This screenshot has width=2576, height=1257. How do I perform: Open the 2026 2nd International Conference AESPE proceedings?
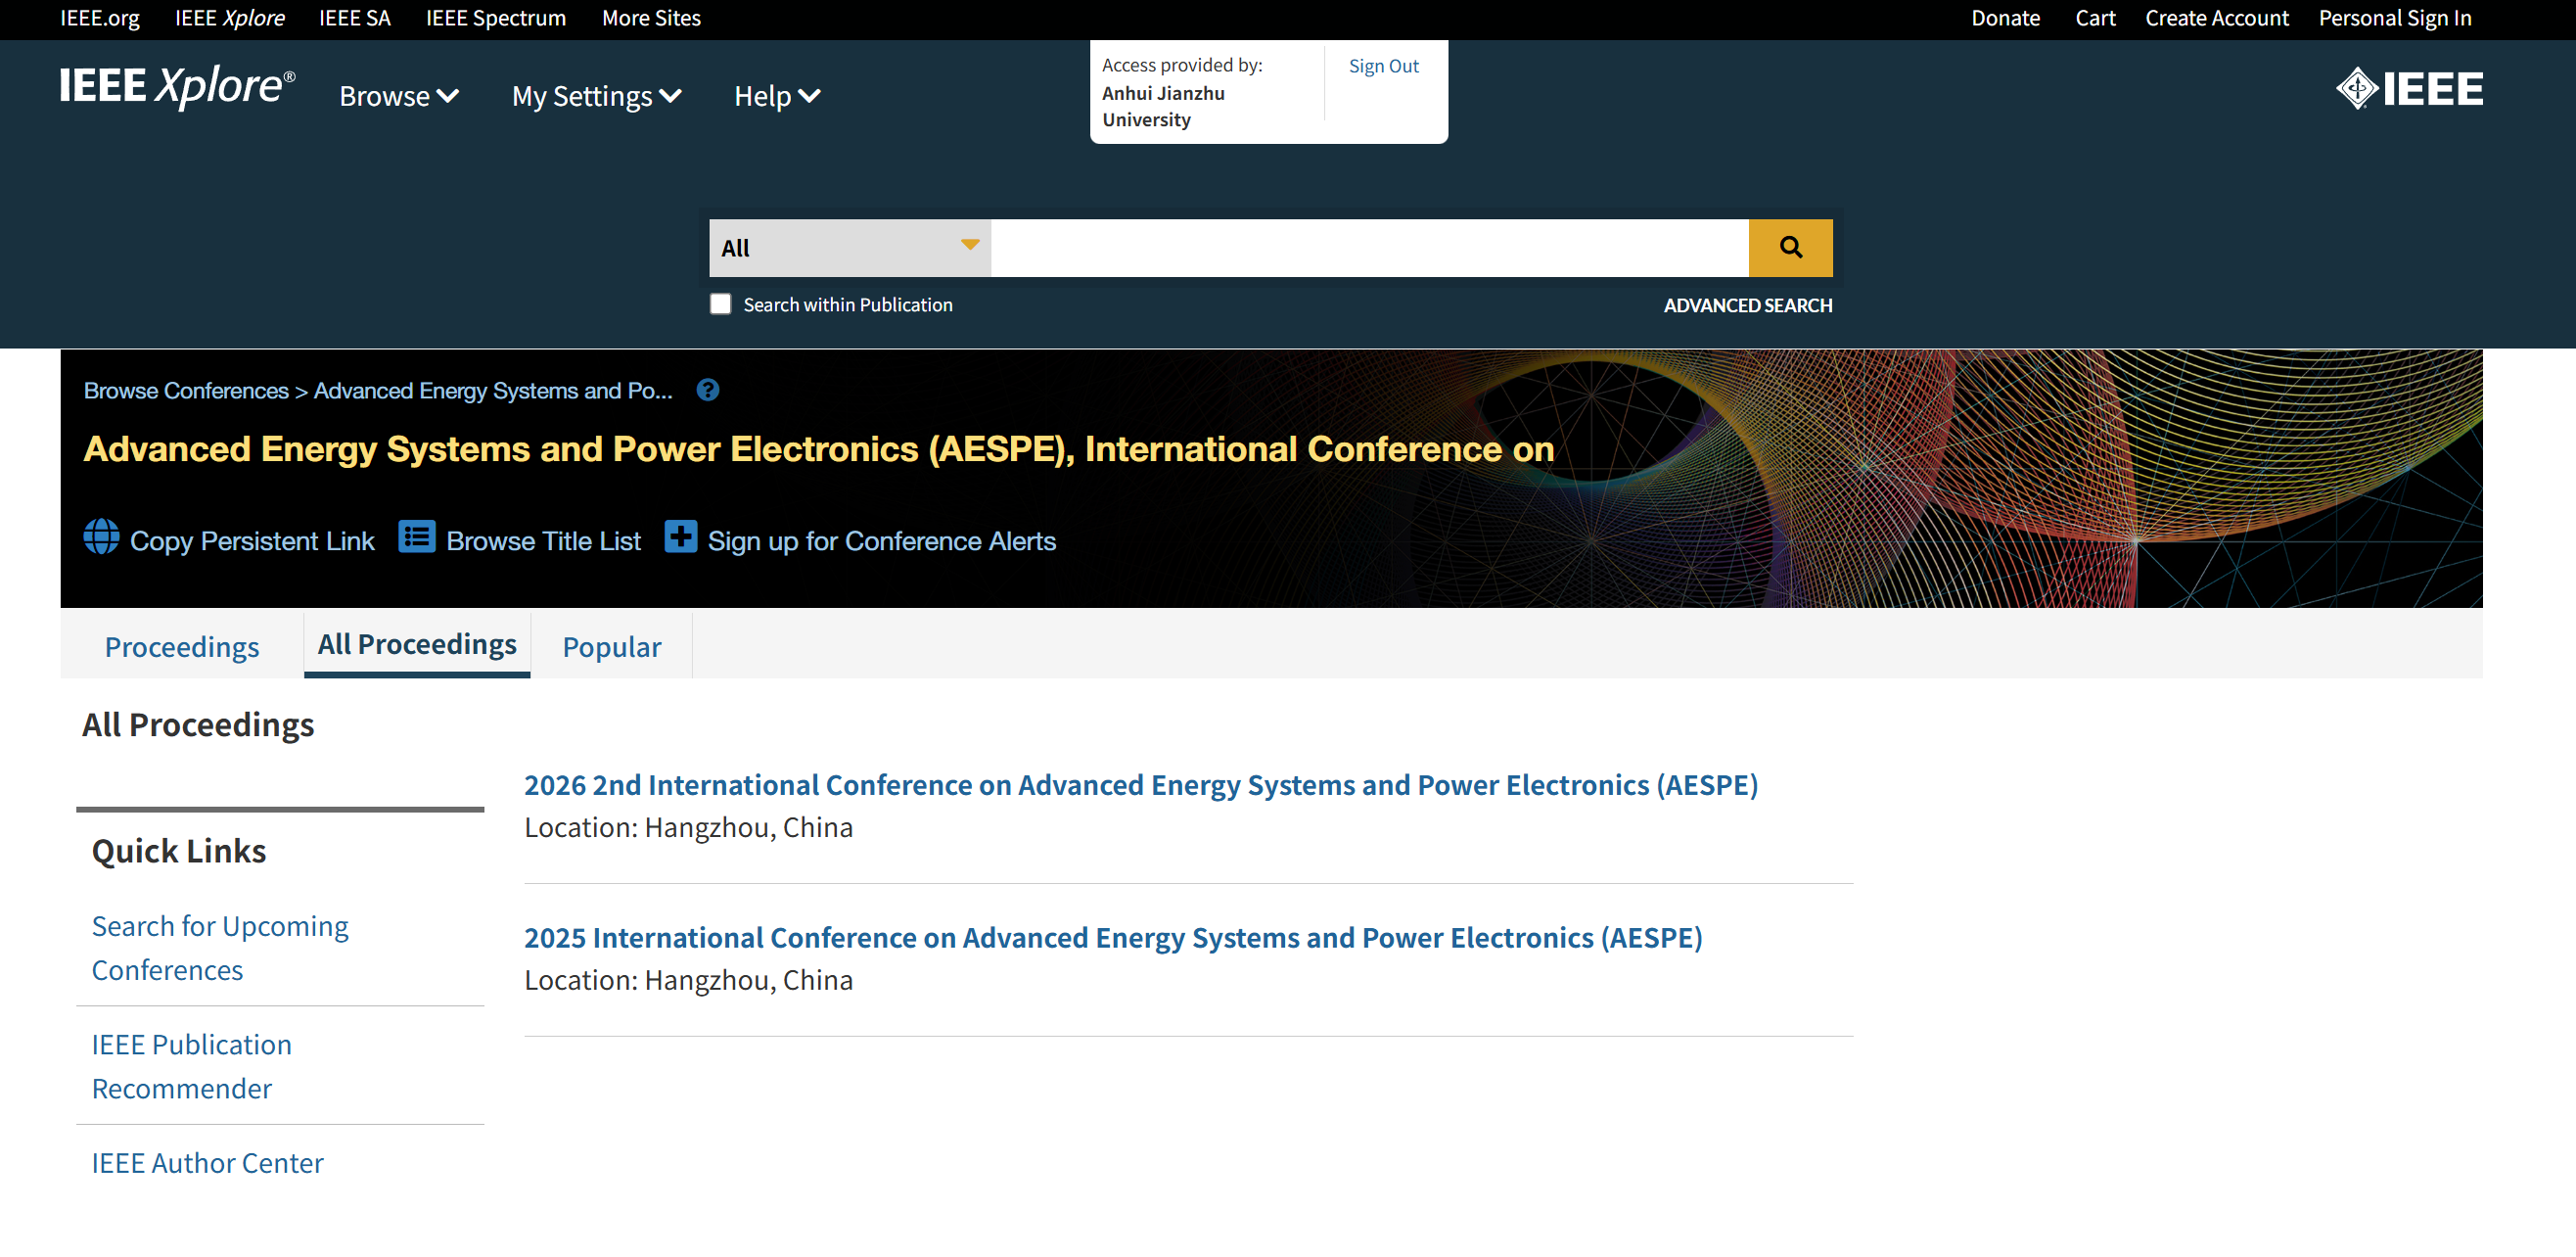(x=1141, y=785)
